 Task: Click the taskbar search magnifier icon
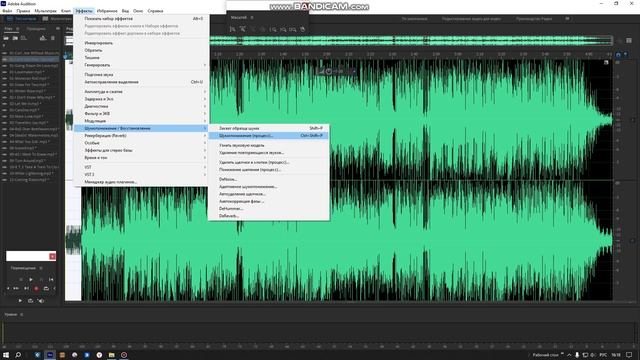coord(18,355)
